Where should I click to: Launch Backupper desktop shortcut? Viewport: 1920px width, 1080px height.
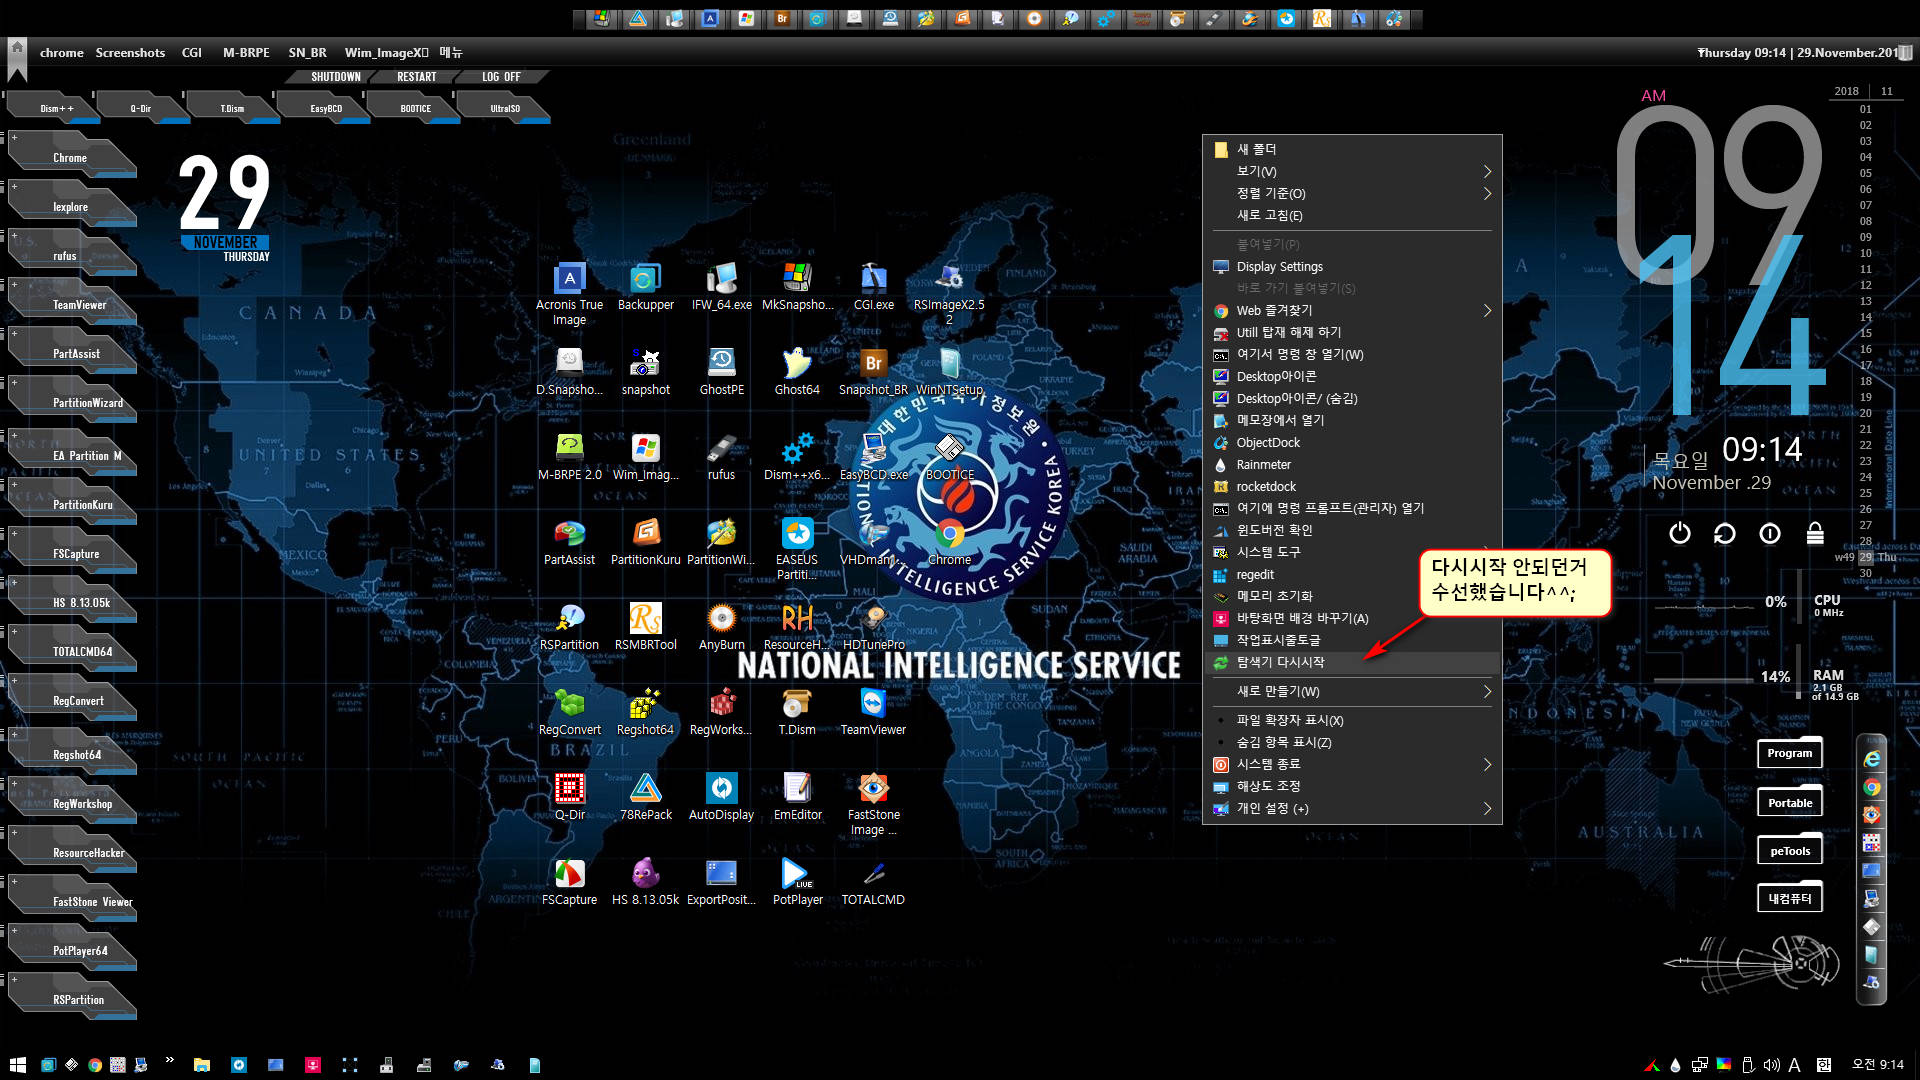tap(645, 288)
